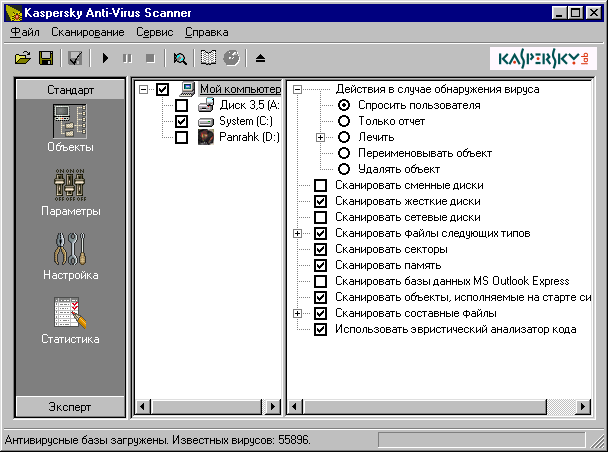Expand the Лечить option node
This screenshot has height=452, width=608.
tap(320, 137)
